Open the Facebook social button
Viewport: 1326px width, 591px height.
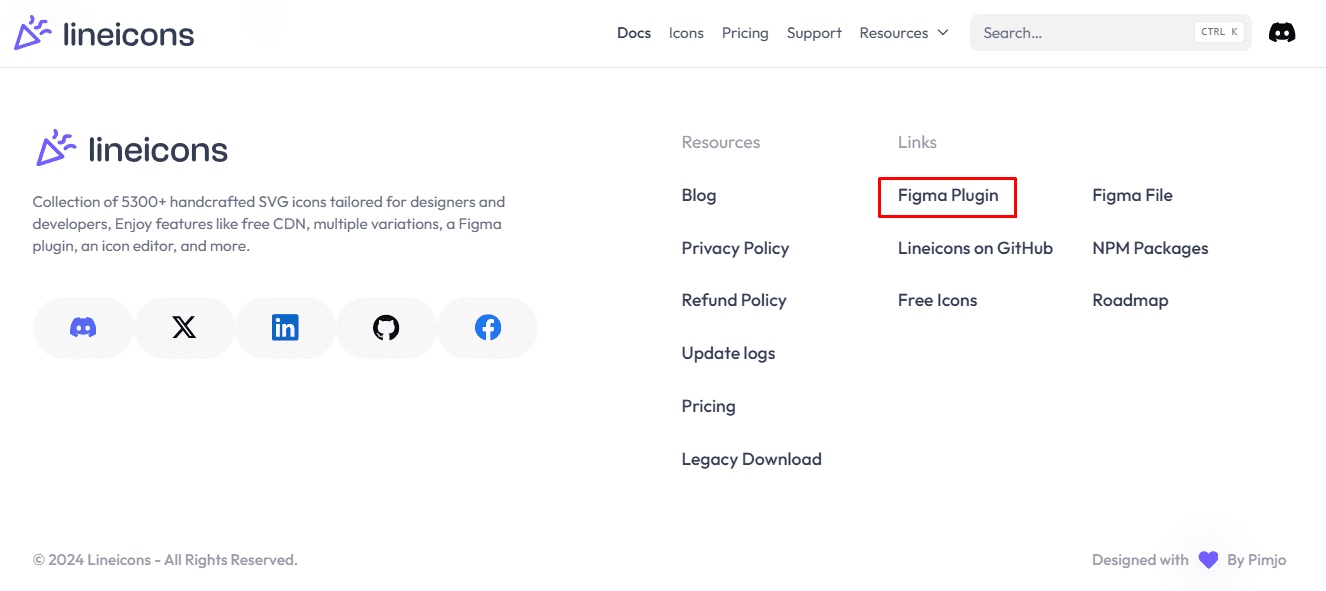[x=488, y=327]
